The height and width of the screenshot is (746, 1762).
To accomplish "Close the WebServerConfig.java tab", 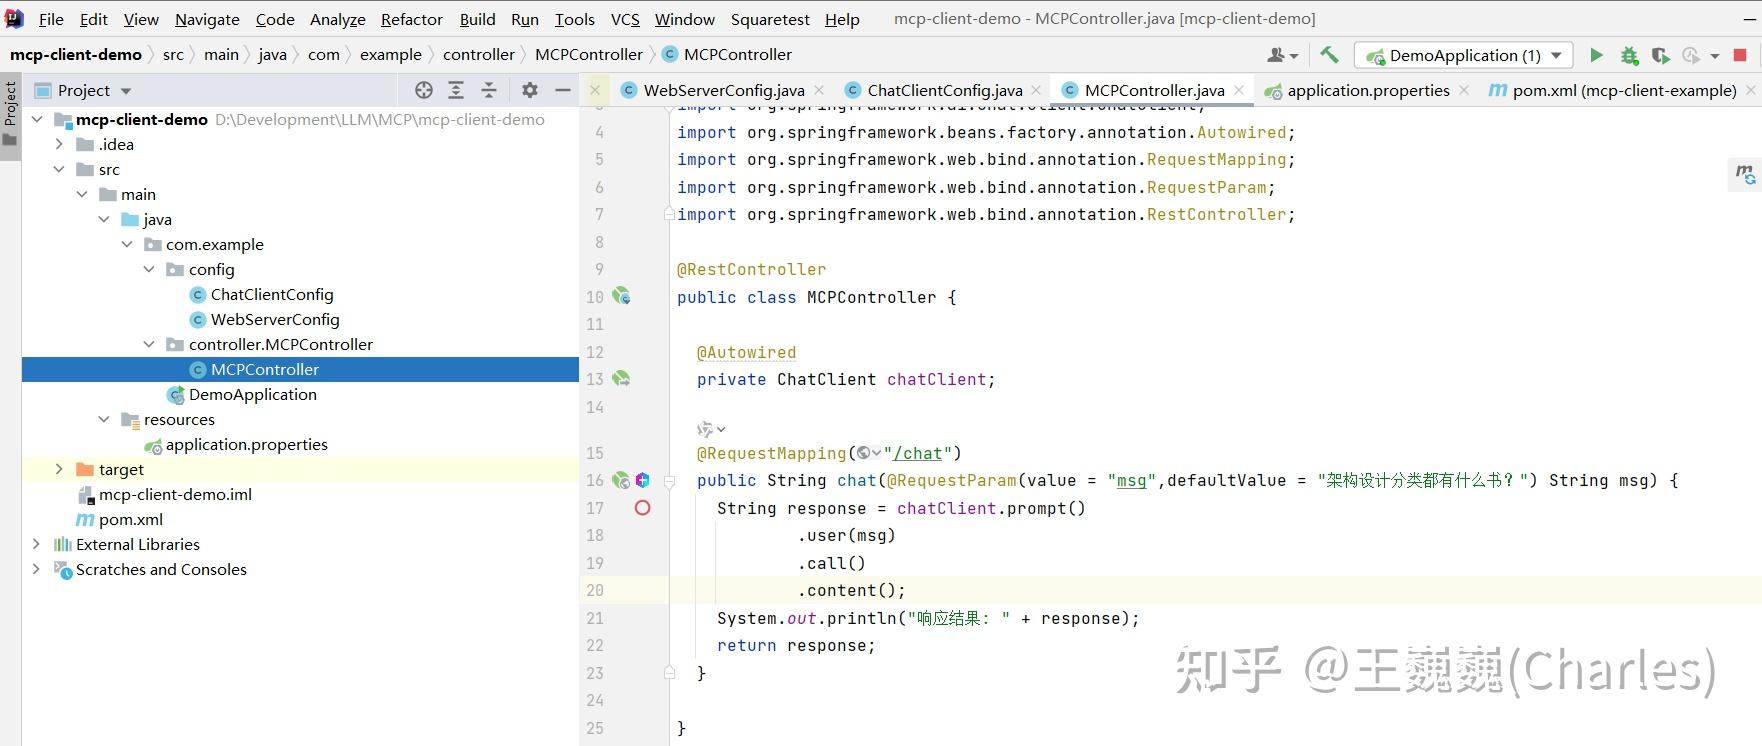I will (x=819, y=90).
